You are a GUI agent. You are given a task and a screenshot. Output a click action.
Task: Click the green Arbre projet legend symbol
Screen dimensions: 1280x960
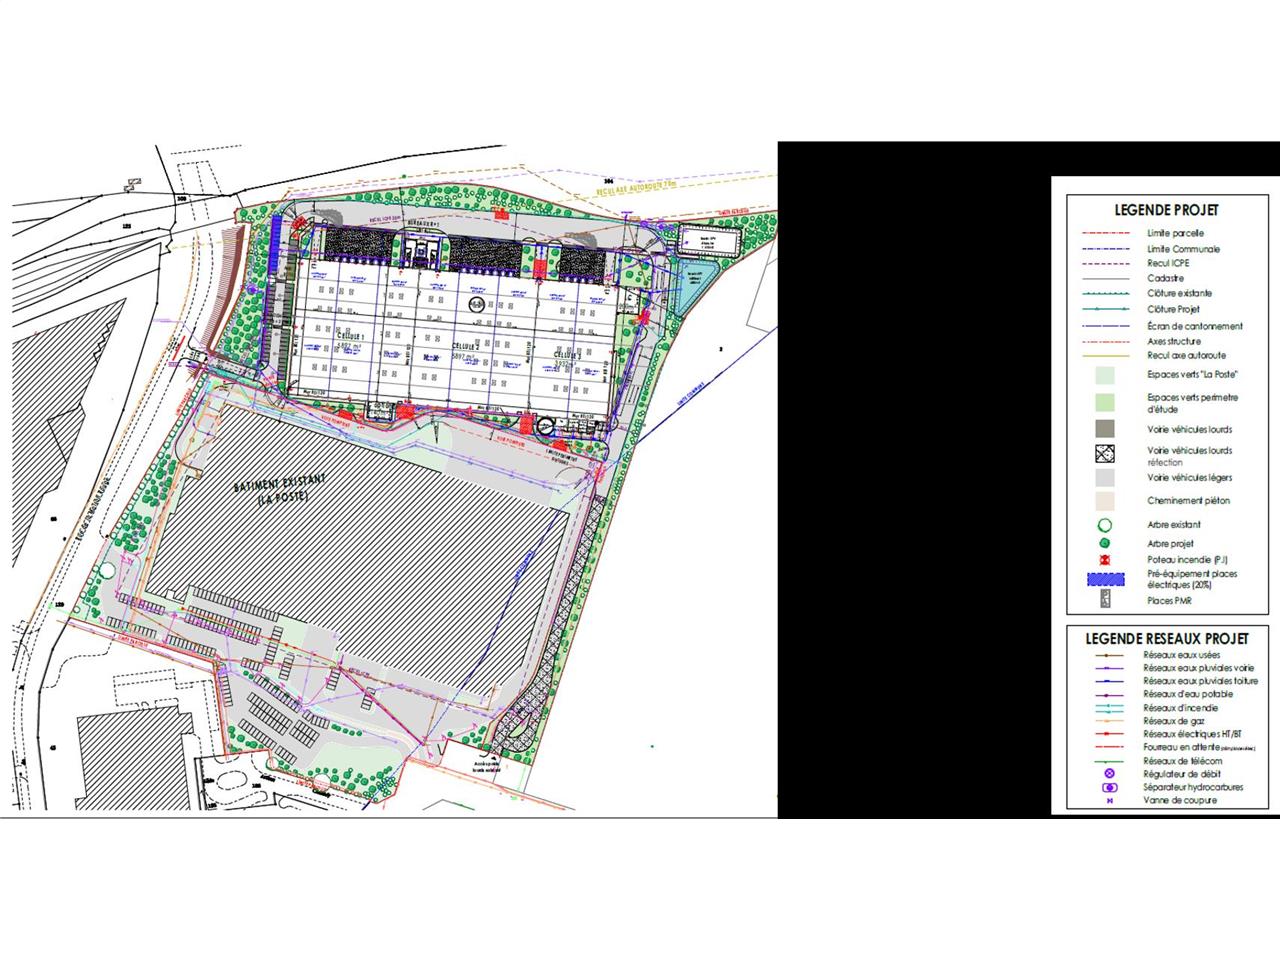pos(1105,543)
